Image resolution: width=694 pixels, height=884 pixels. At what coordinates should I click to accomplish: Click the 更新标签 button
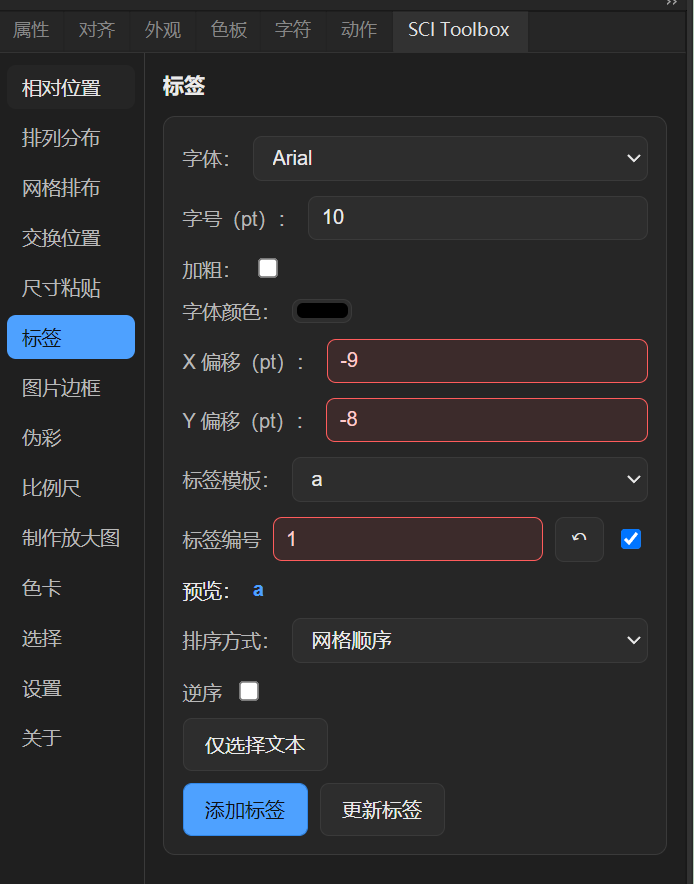[x=382, y=810]
